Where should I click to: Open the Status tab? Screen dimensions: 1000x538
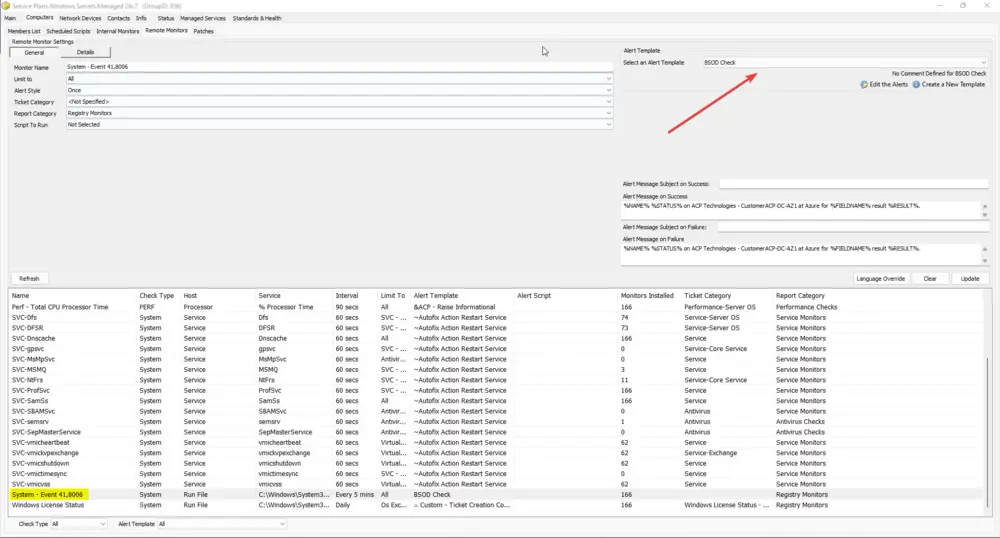pyautogui.click(x=166, y=18)
